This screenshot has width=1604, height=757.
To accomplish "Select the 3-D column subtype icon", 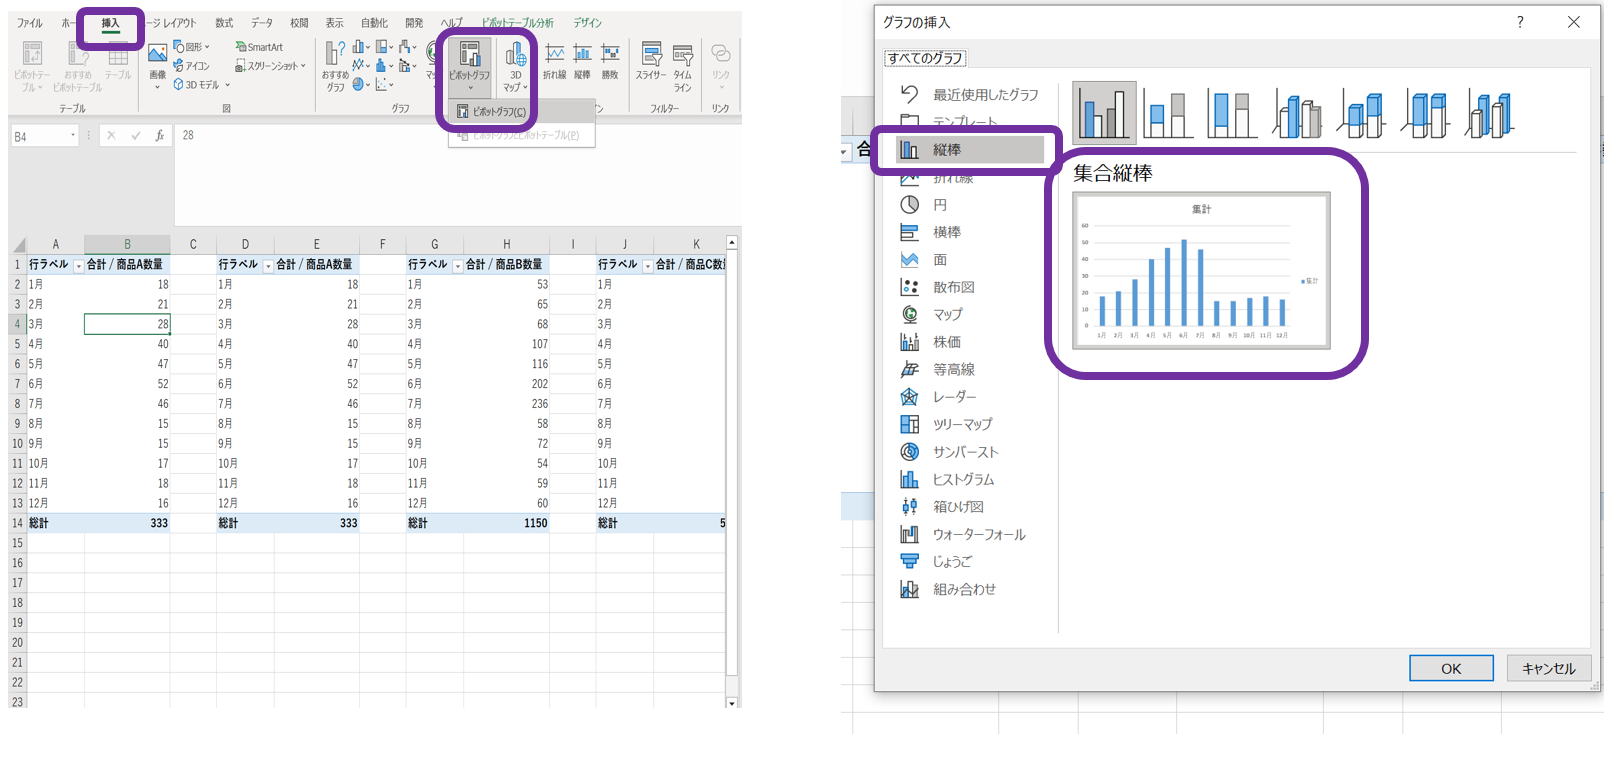I will pos(1490,113).
